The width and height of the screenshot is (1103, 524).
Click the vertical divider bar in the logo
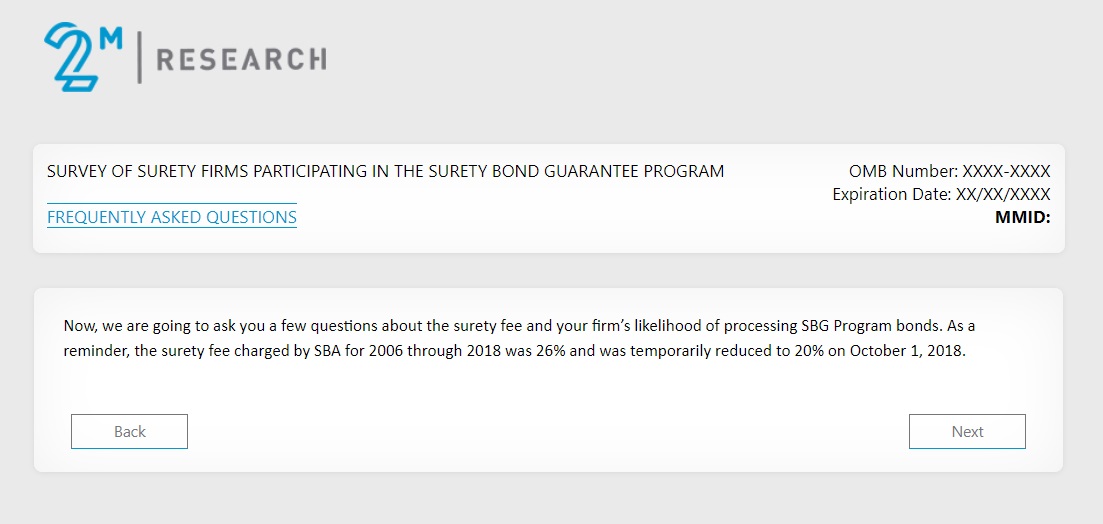[x=139, y=58]
